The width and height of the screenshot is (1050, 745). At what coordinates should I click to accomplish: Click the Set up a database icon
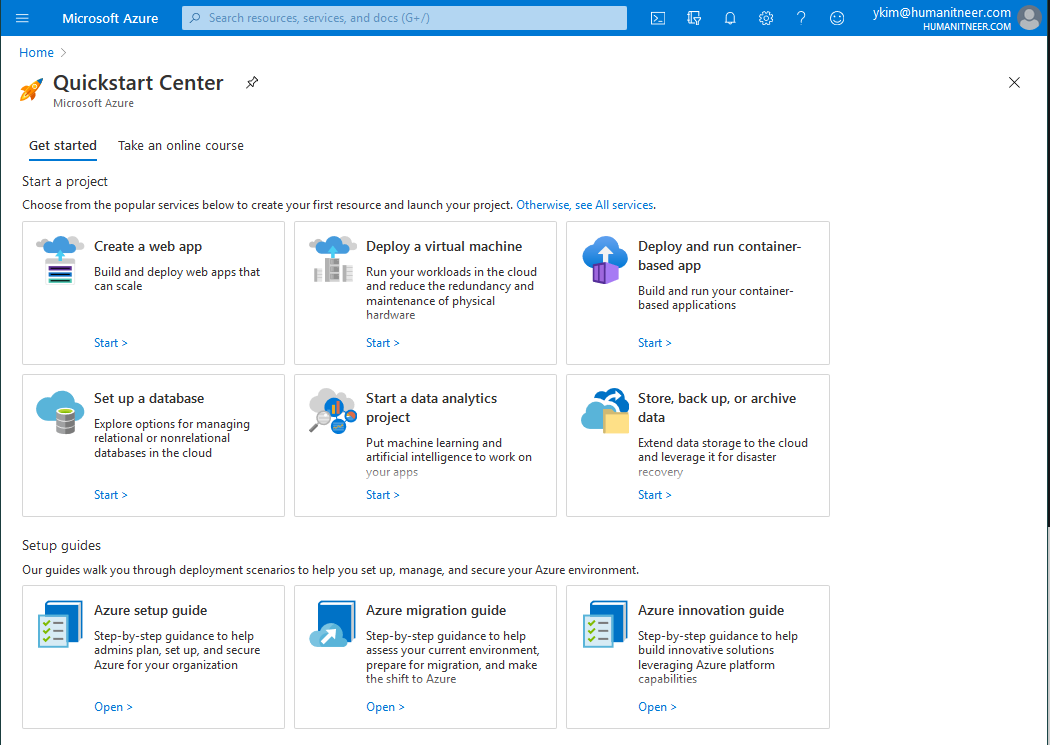(x=60, y=412)
